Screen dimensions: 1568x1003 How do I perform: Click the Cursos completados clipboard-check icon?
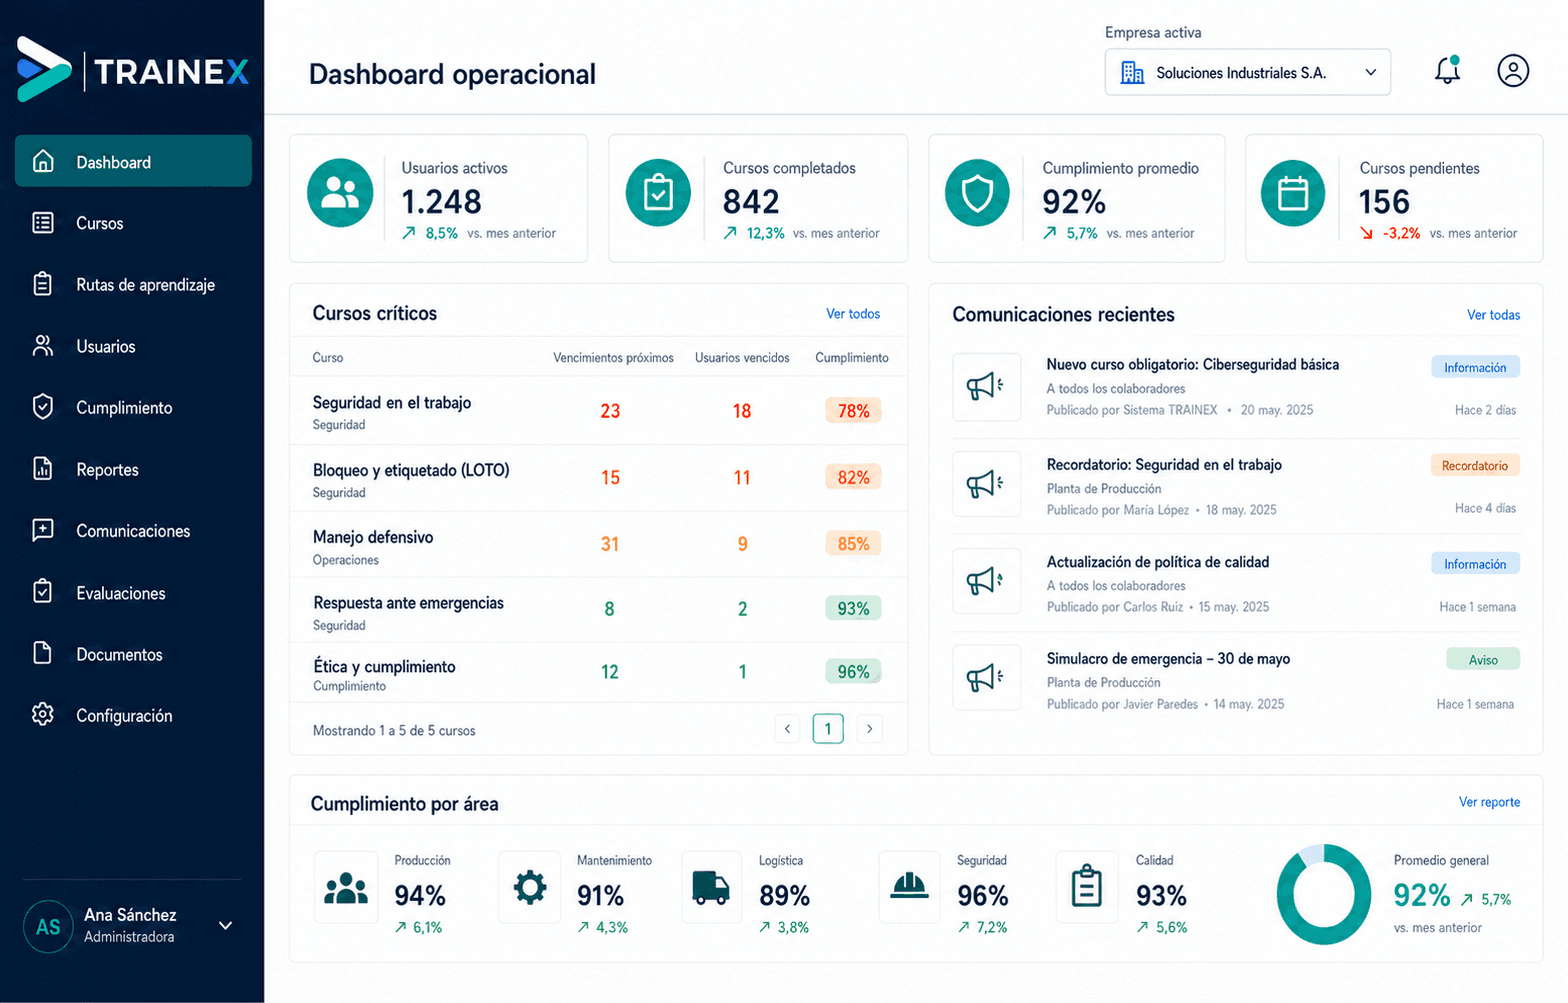tap(658, 193)
